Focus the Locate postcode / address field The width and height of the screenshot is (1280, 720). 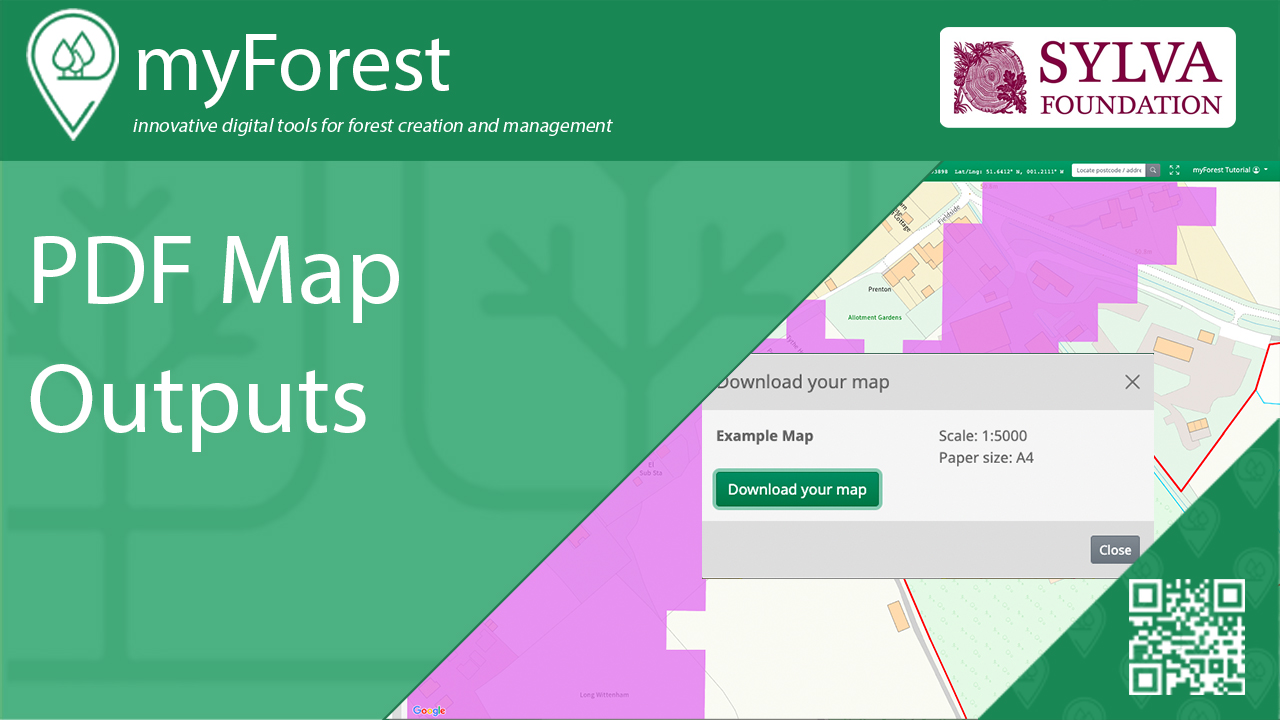pos(1108,171)
